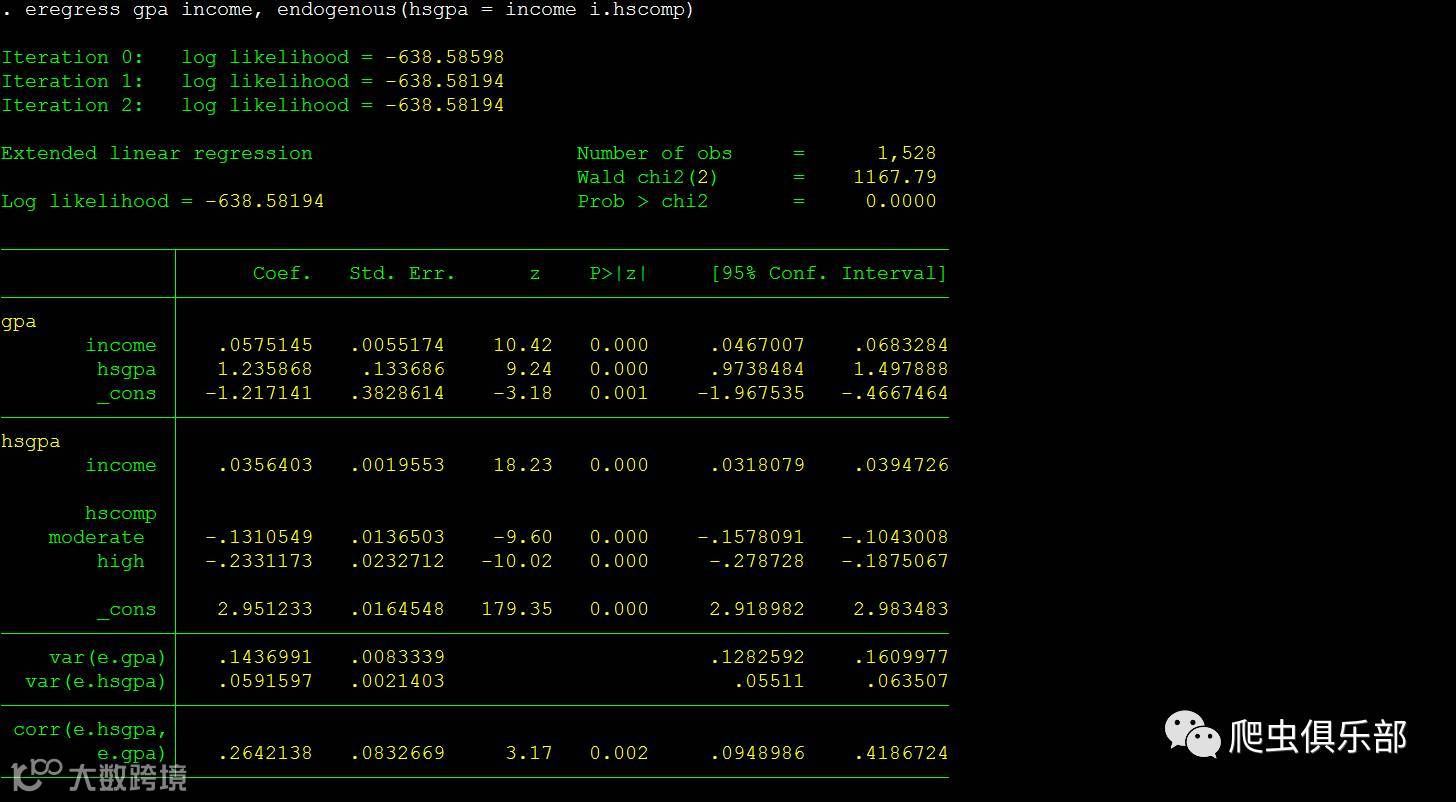This screenshot has height=802, width=1456.
Task: Select upper confidence bound .1609977
Action: tap(901, 657)
